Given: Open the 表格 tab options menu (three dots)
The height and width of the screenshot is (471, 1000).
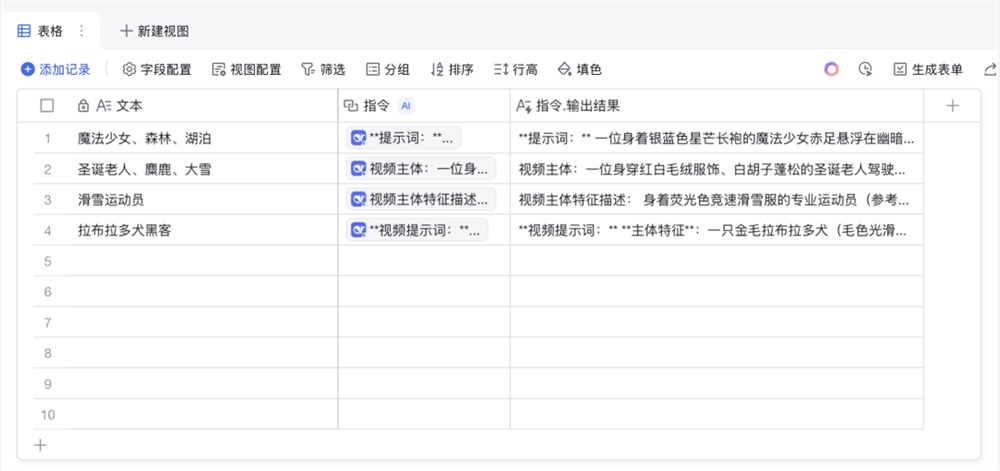Looking at the screenshot, I should pyautogui.click(x=81, y=31).
